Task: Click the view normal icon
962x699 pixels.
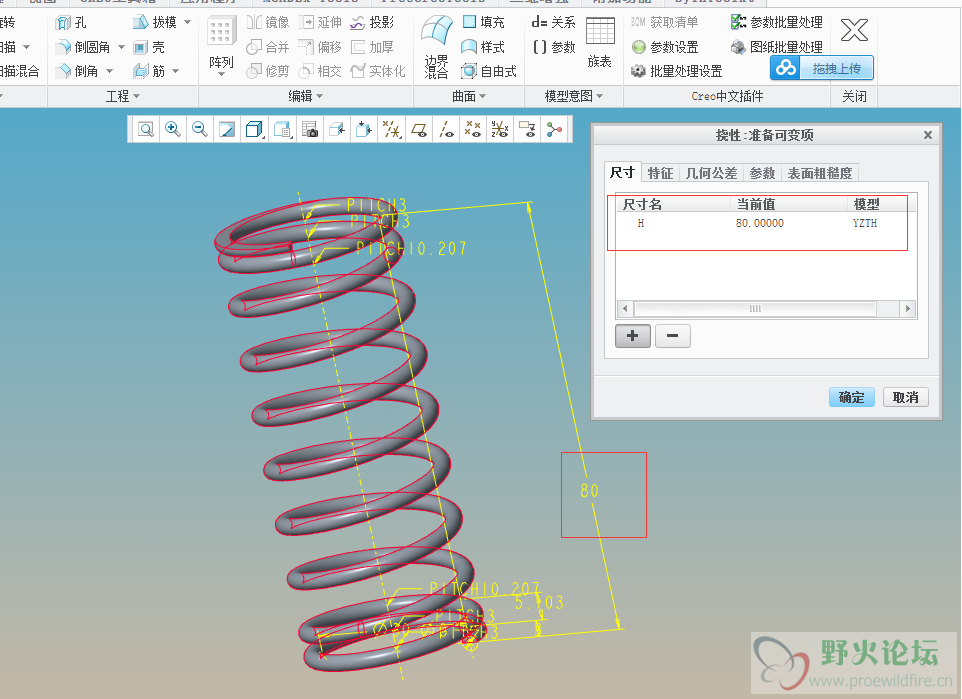Action: pos(337,129)
